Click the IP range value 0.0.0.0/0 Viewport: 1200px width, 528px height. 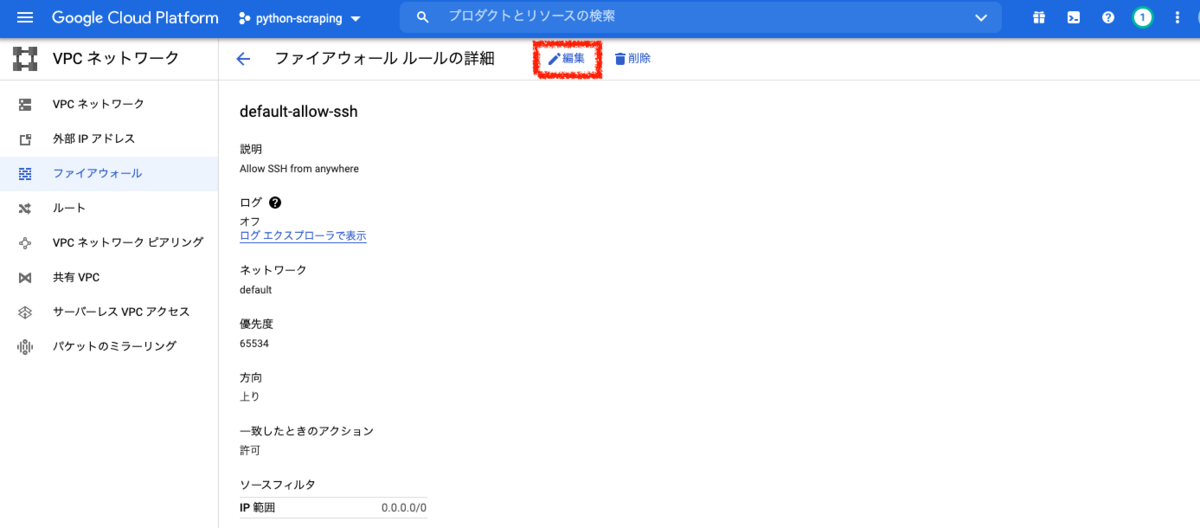[404, 508]
